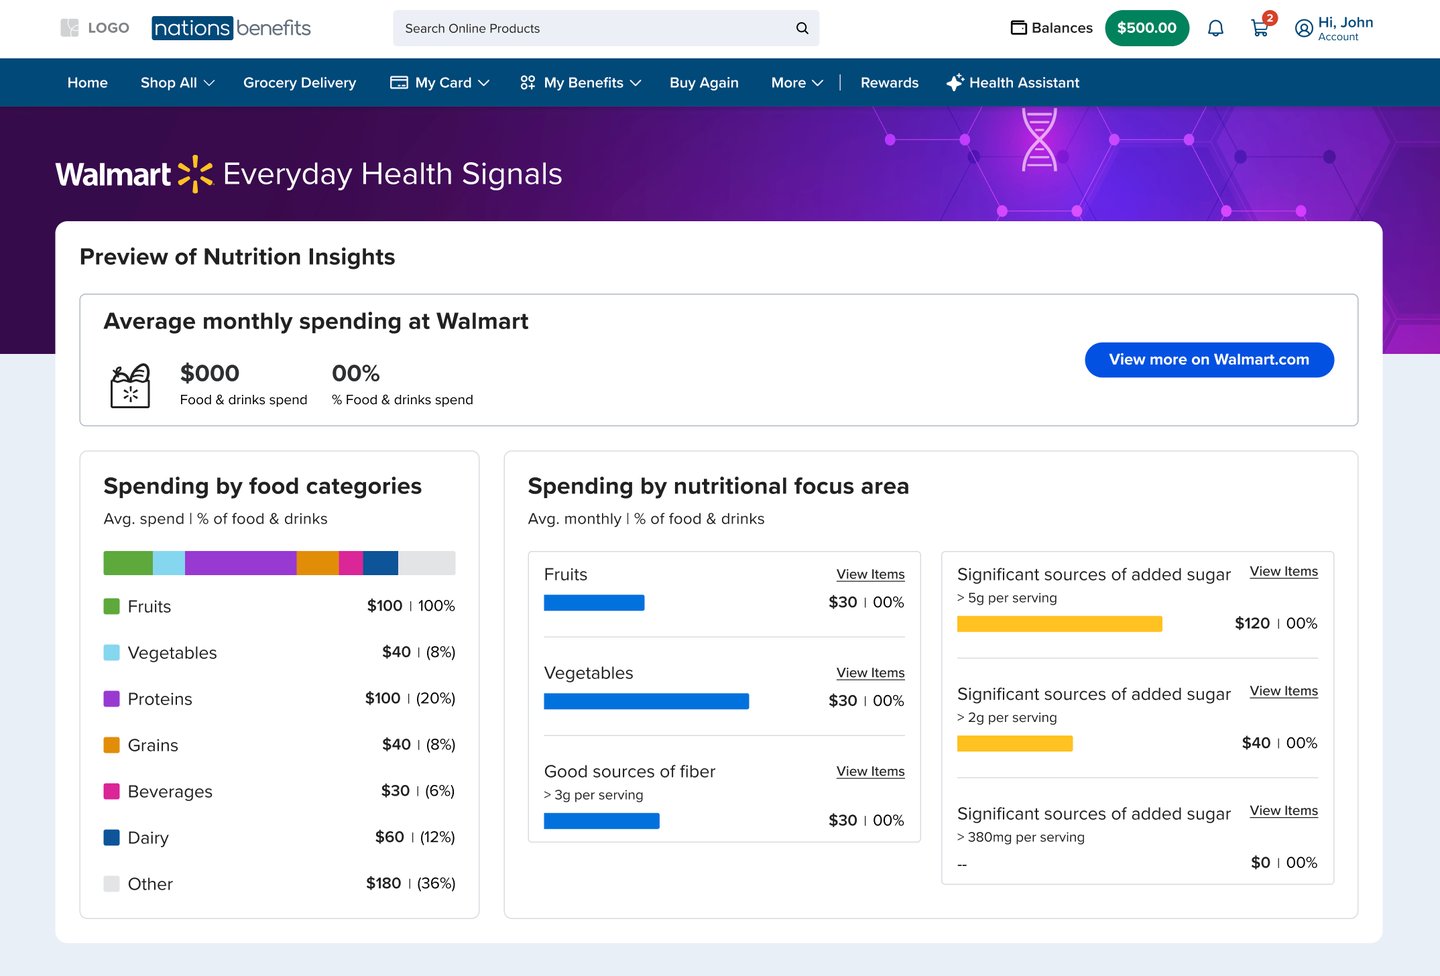Click the 00% Food & drinks spend value

[x=356, y=373]
